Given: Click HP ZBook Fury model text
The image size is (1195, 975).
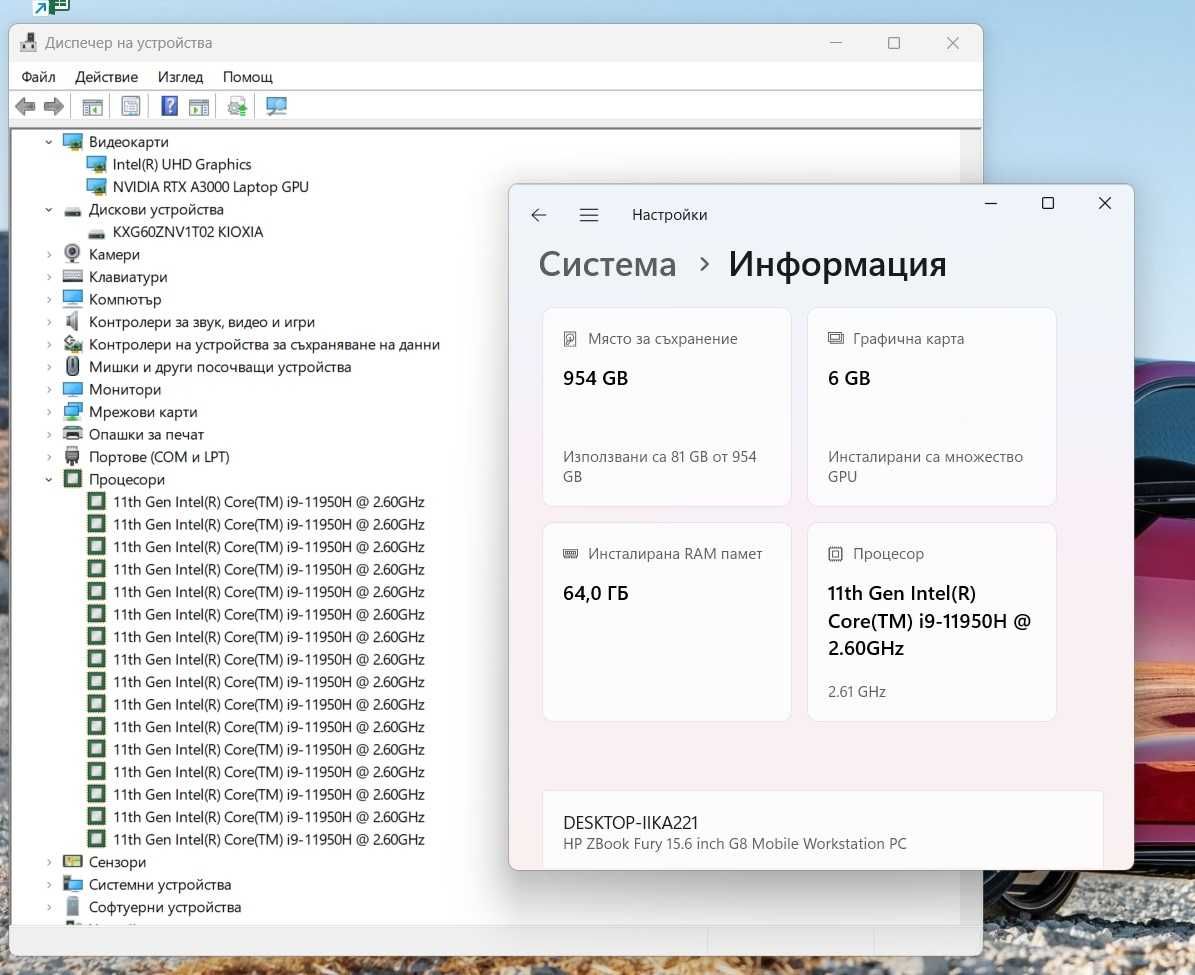Looking at the screenshot, I should tap(735, 844).
